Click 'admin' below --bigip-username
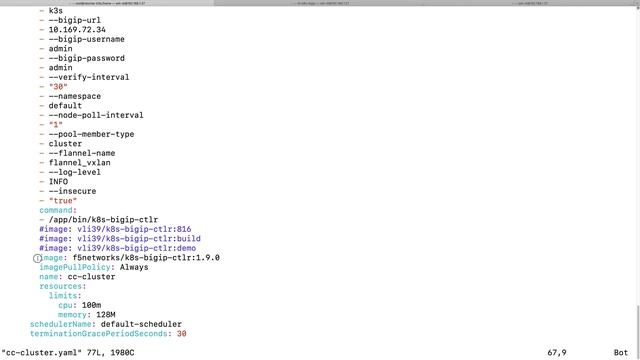The width and height of the screenshot is (640, 360). click(60, 49)
